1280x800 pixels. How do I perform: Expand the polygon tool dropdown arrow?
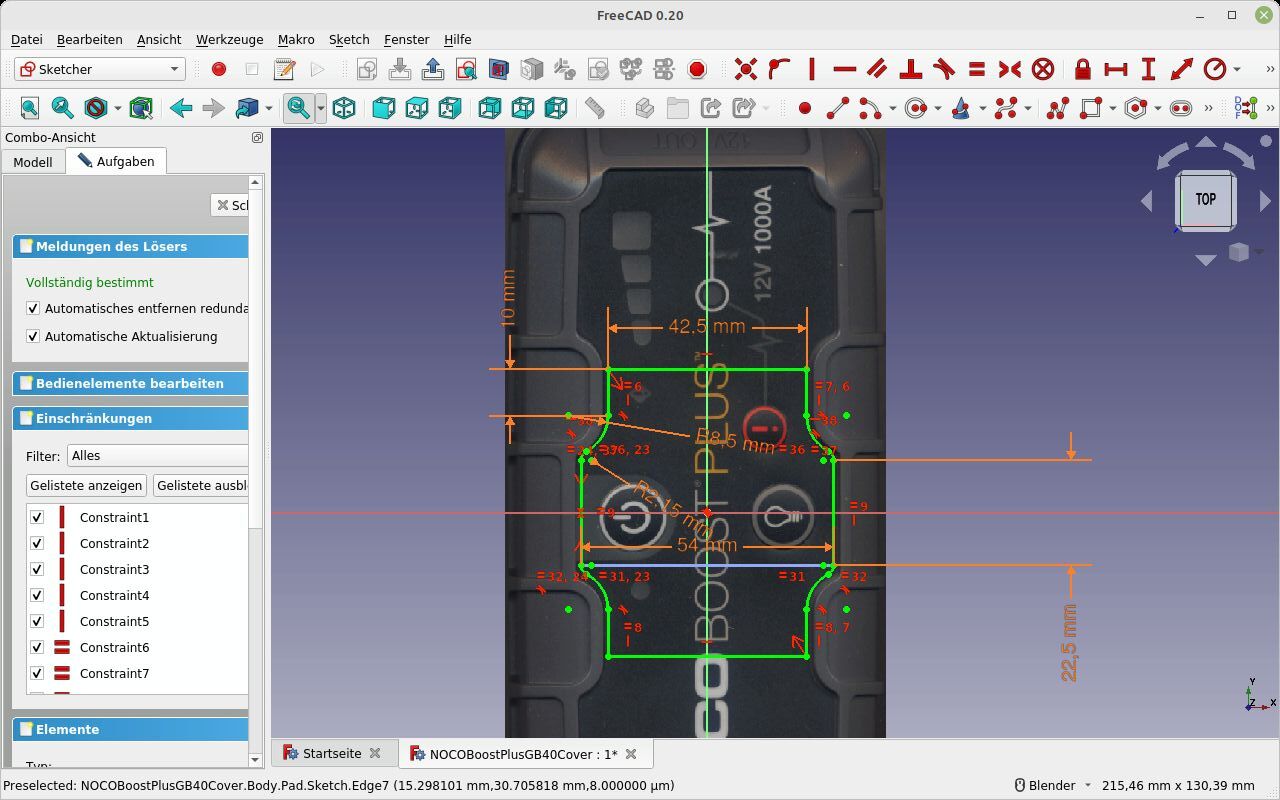tap(1157, 108)
